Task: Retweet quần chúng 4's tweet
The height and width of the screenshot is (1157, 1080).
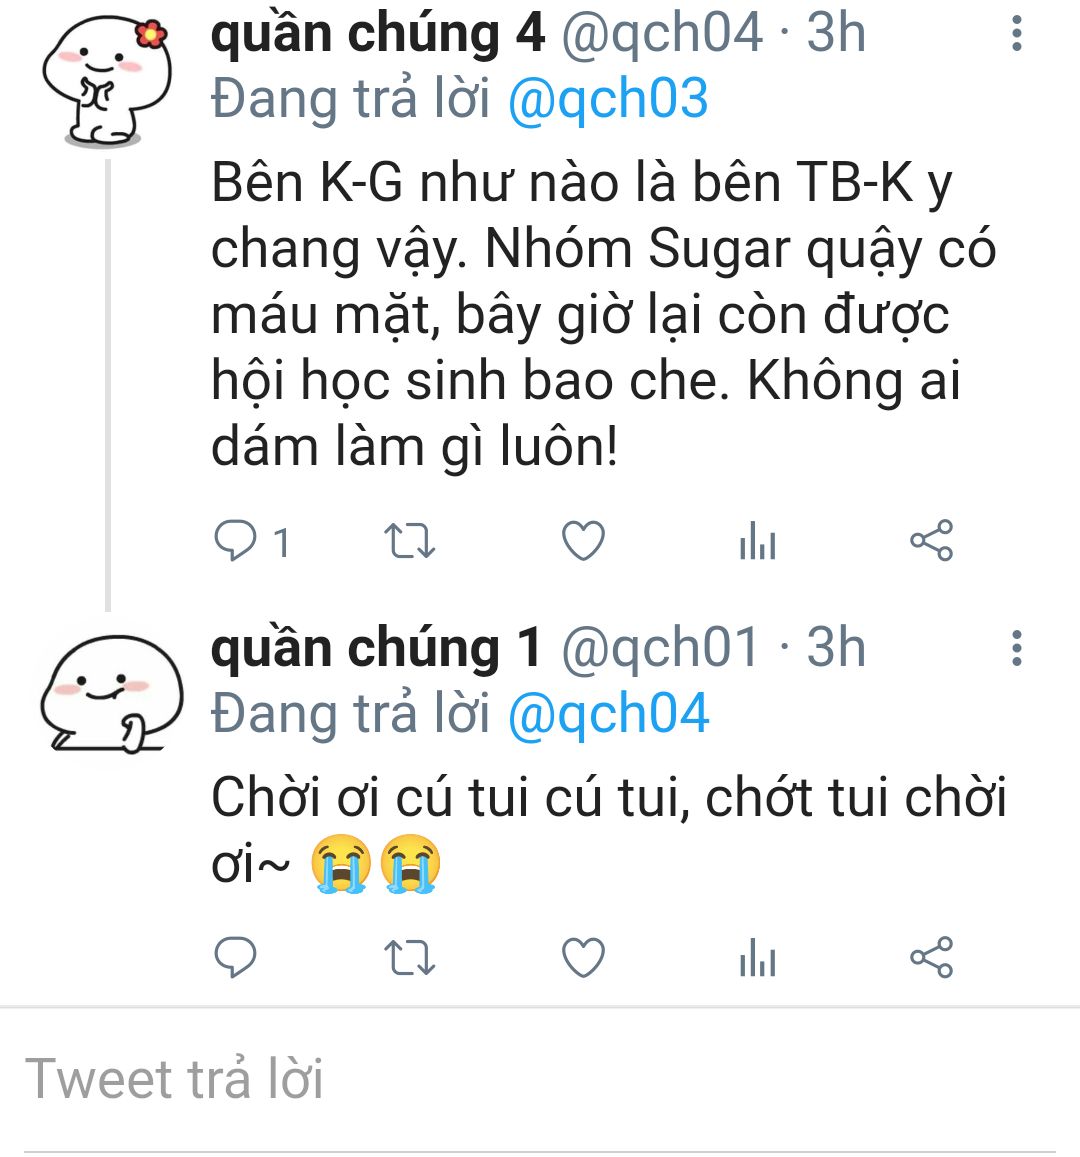Action: (410, 541)
